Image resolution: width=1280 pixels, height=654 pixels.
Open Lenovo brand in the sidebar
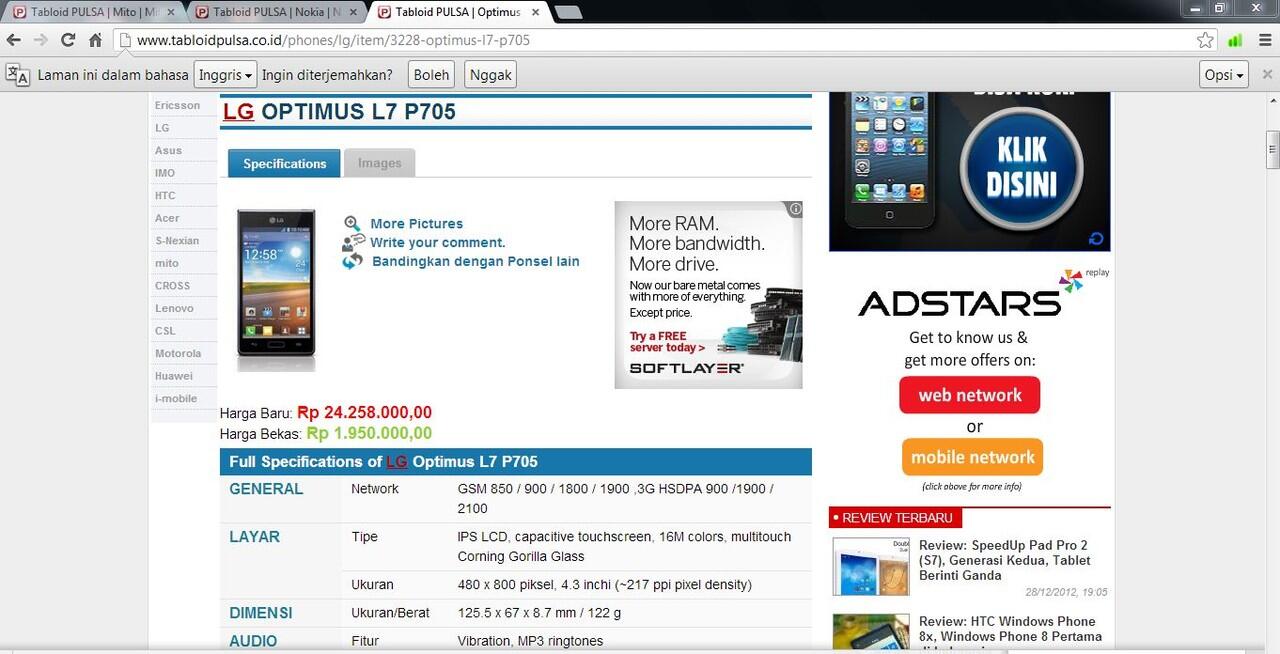pos(174,308)
